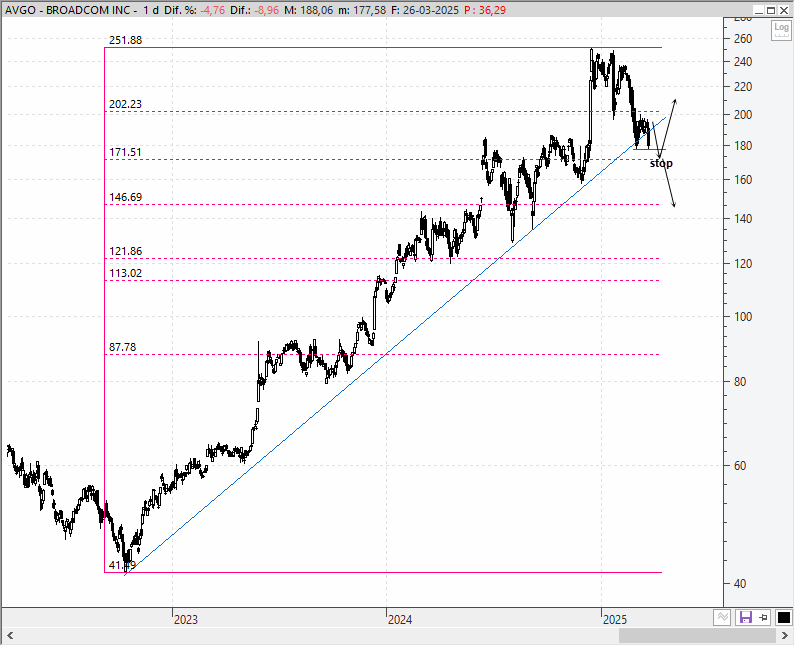Viewport: 795px width, 646px height.
Task: Click the horizontal scrollbar thumb
Action: click(697, 636)
